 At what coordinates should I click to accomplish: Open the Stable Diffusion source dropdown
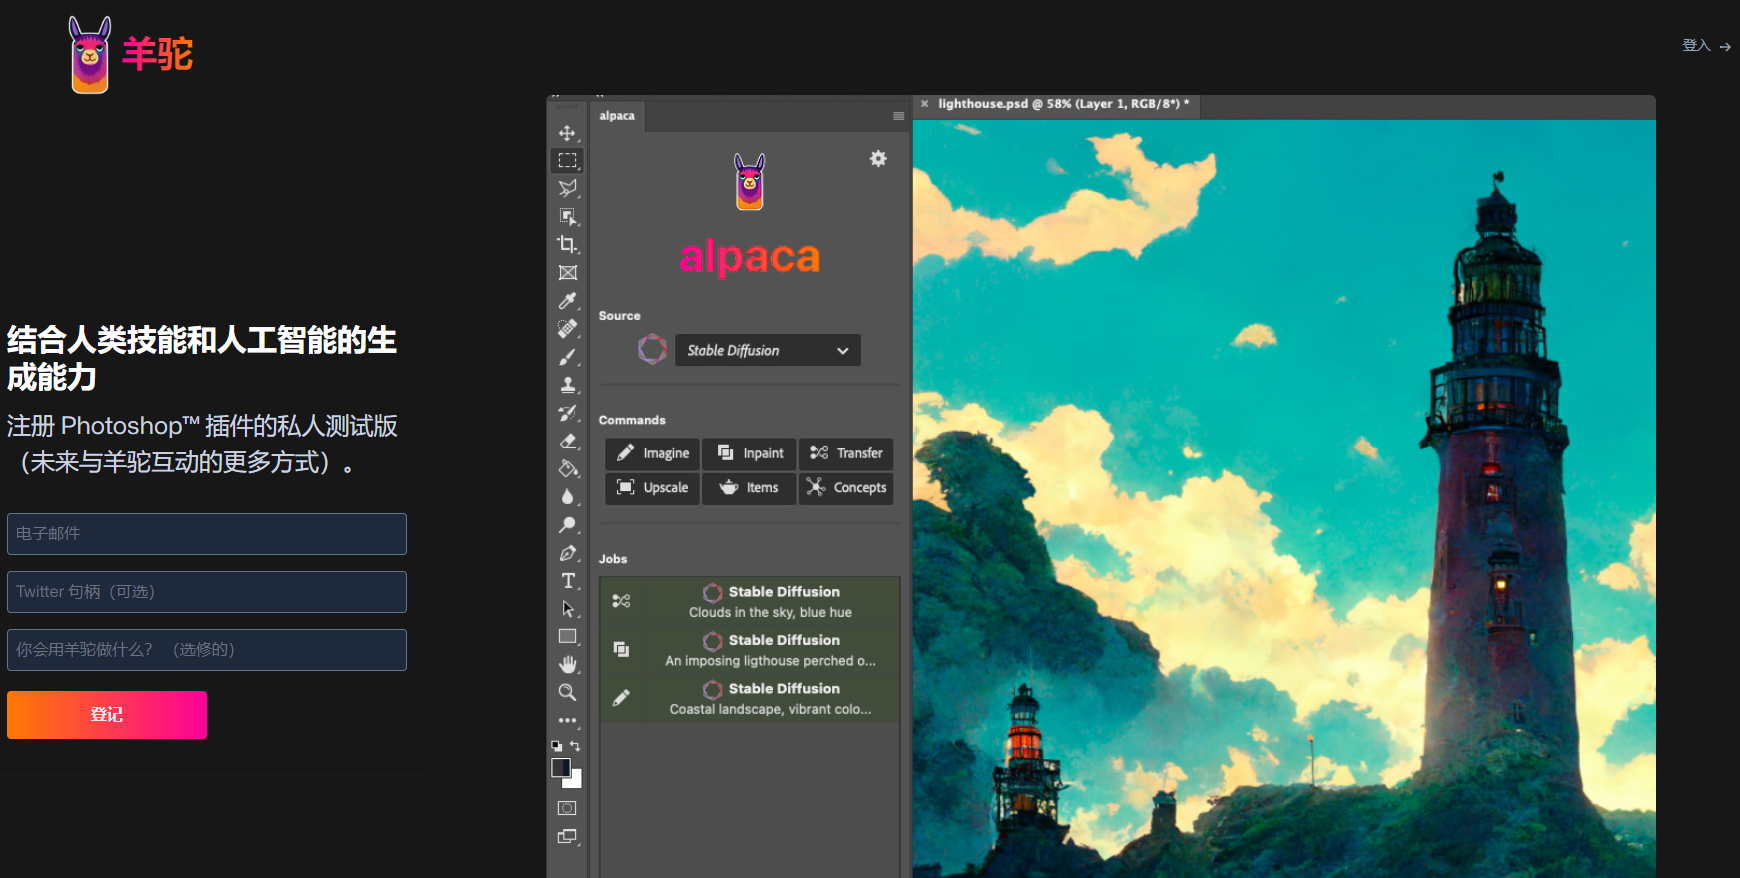(767, 350)
